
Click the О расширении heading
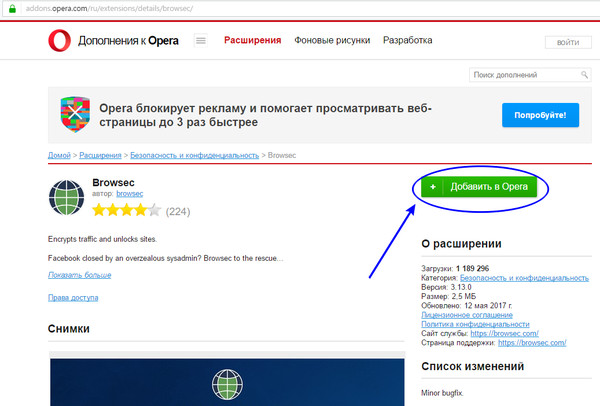(461, 244)
